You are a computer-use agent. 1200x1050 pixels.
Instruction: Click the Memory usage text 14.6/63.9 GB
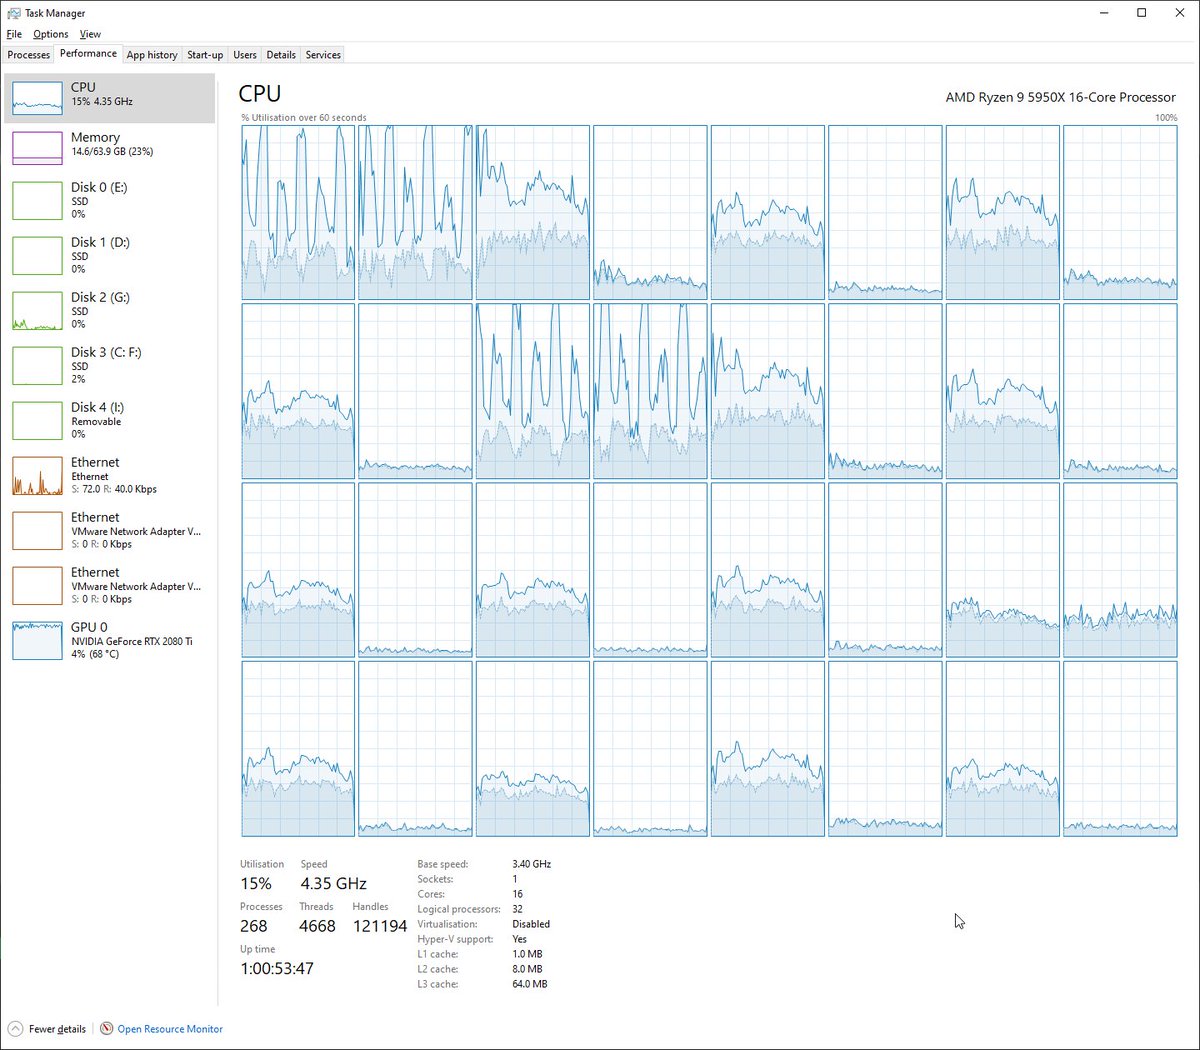tap(112, 152)
